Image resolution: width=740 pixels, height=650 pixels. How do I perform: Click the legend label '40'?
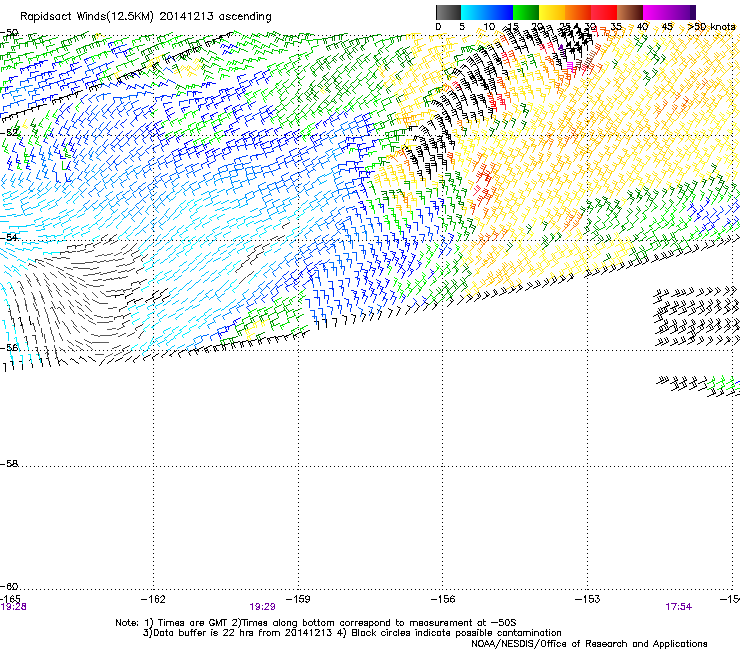point(642,27)
